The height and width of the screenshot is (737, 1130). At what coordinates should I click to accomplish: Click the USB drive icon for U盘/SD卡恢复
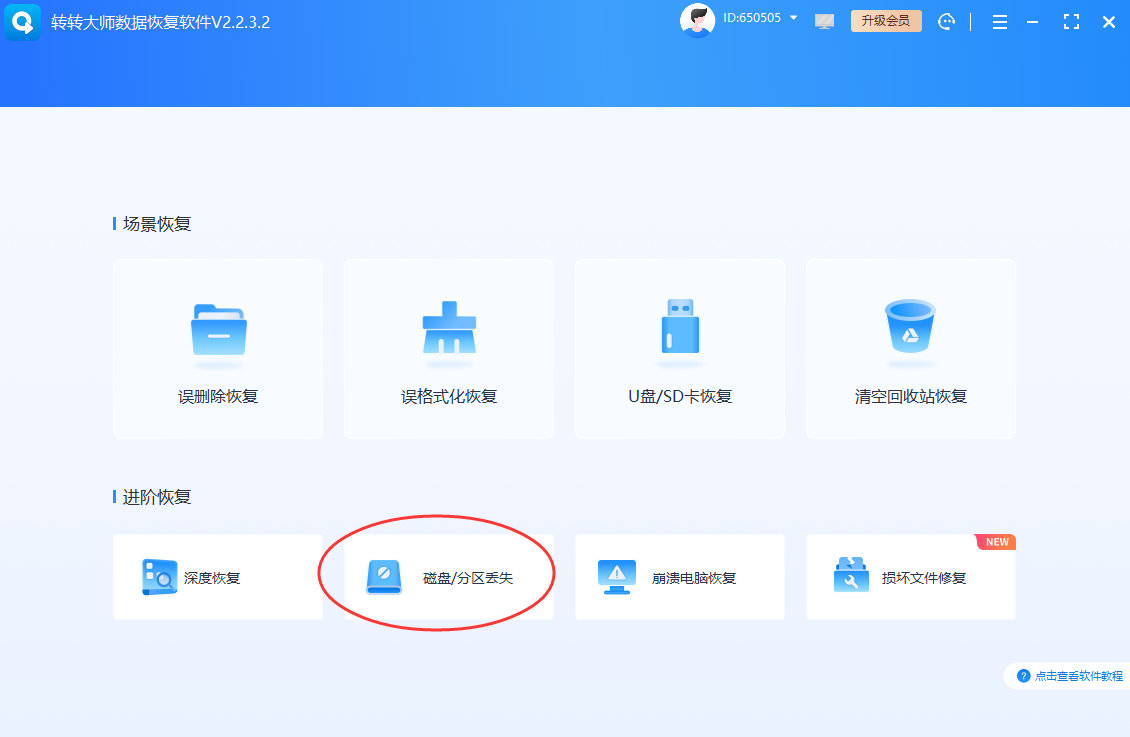click(680, 327)
